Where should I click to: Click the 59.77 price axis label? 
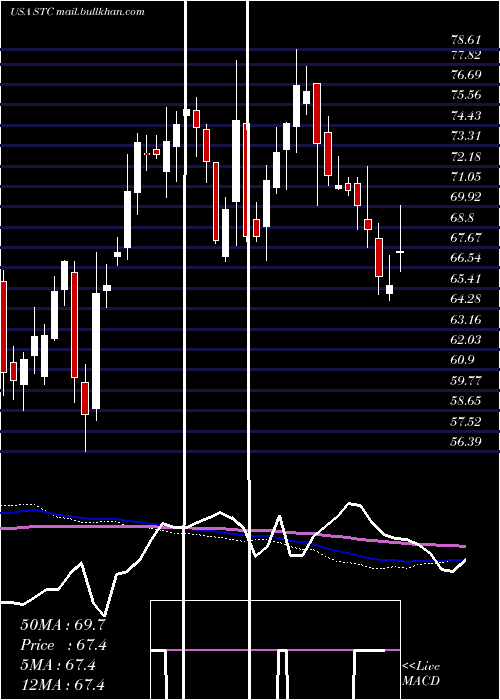click(466, 381)
